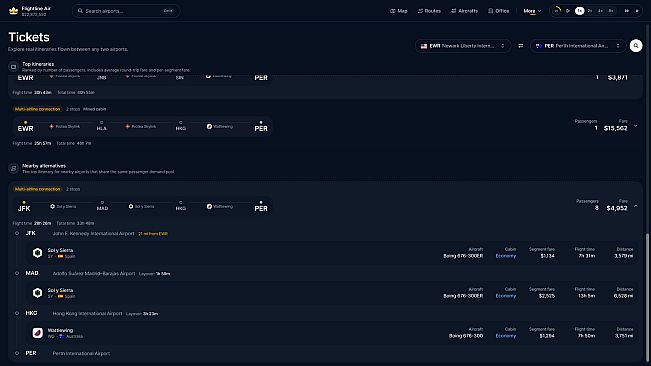Open the Aircrafts page
Screen dimensions: 651x366
464,11
